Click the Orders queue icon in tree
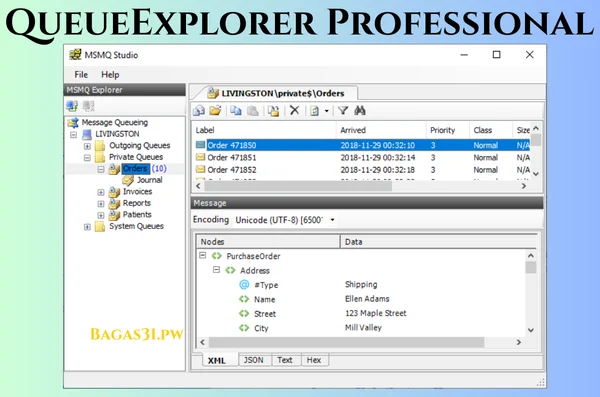 [x=114, y=169]
